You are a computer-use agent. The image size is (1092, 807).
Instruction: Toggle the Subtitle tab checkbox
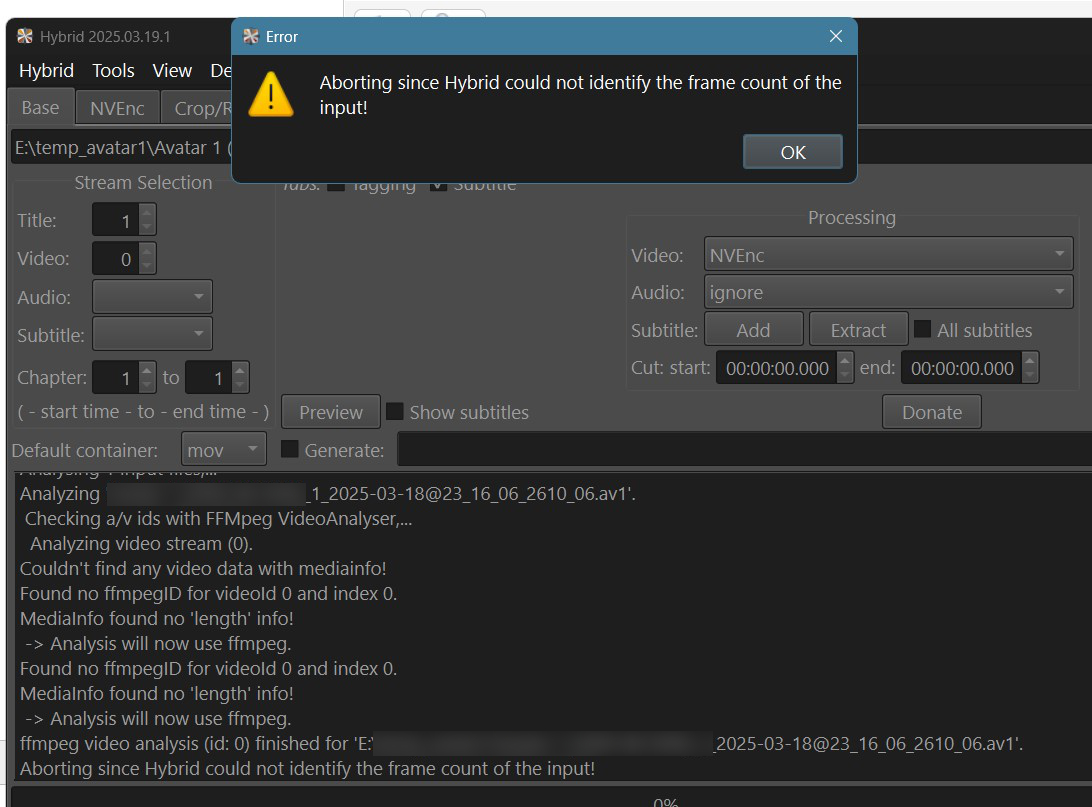pyautogui.click(x=438, y=186)
